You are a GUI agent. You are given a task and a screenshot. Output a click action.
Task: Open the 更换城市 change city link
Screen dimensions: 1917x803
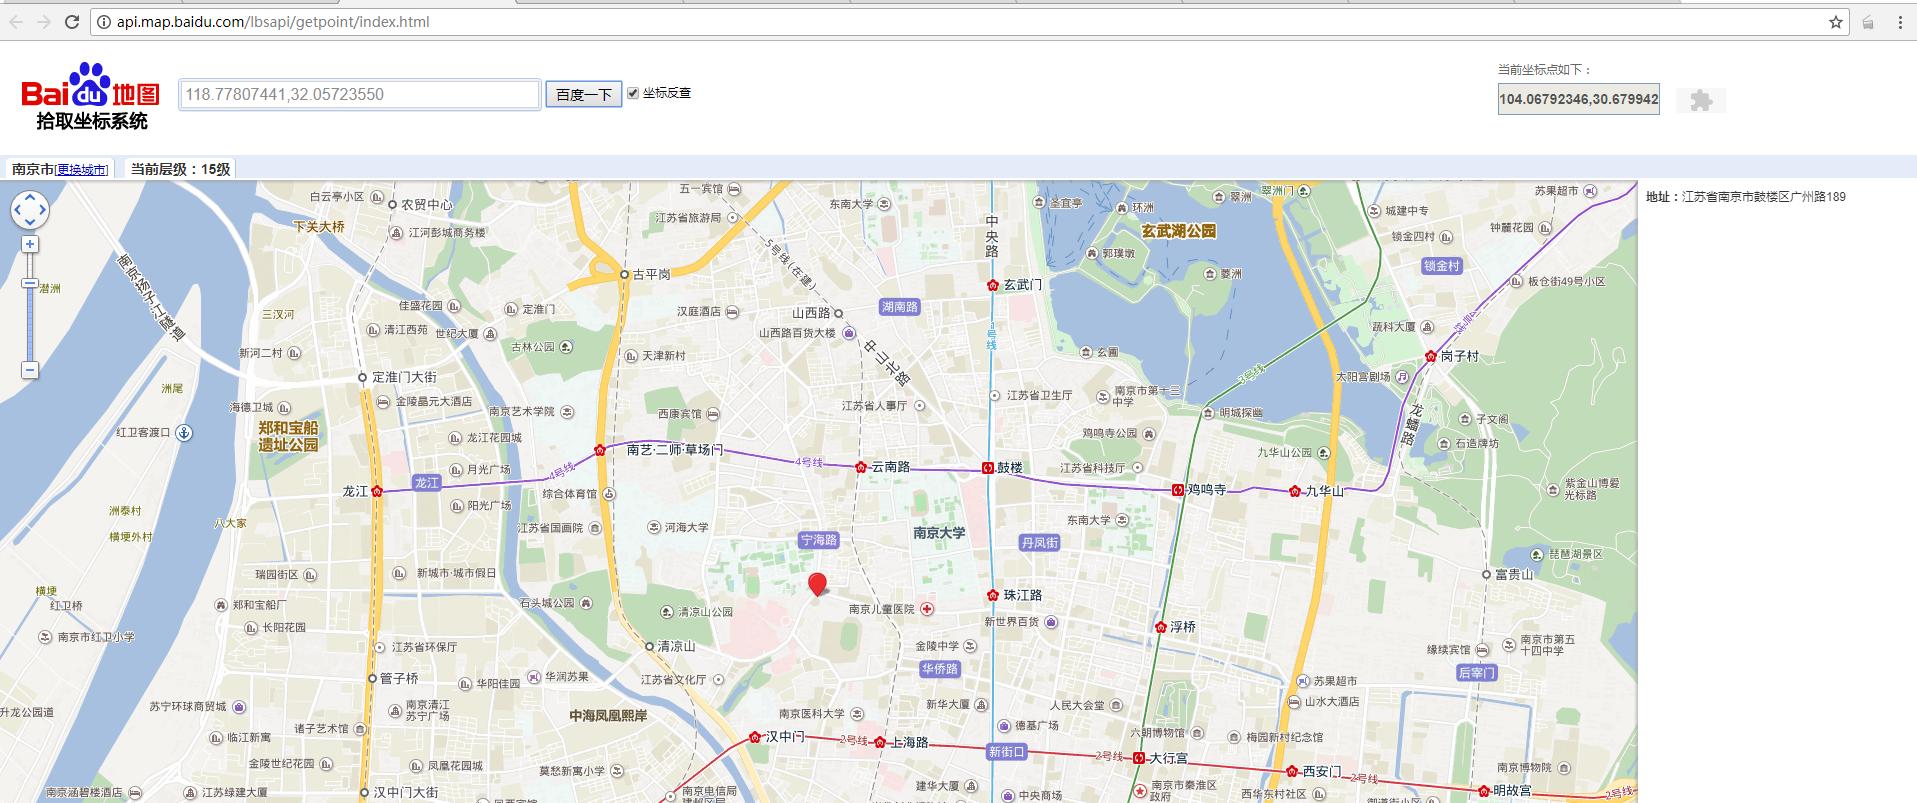pyautogui.click(x=82, y=170)
